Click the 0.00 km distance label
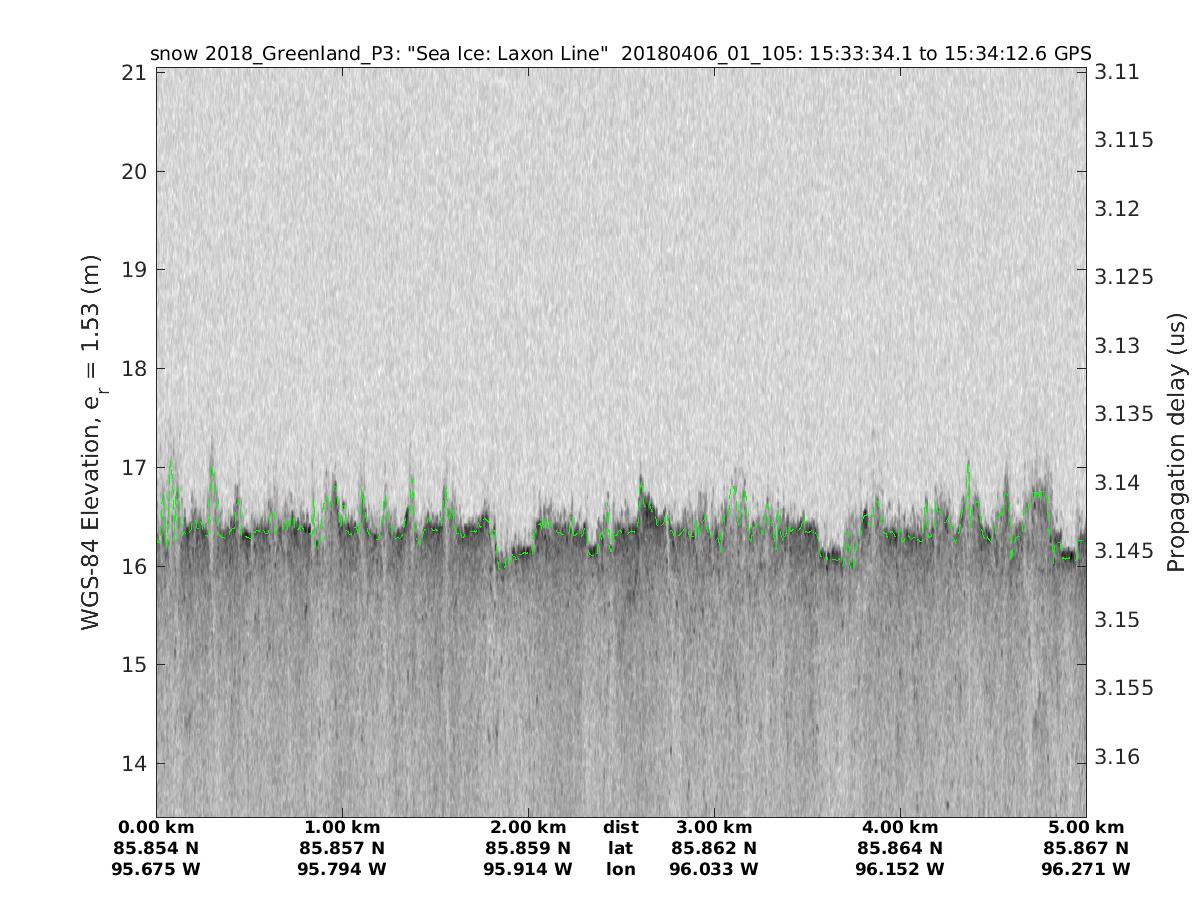The height and width of the screenshot is (900, 1200). click(x=156, y=828)
